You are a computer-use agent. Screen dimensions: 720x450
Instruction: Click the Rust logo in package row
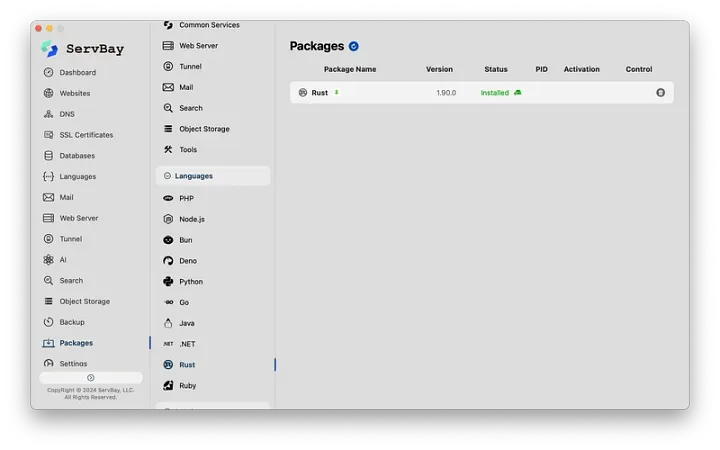(x=303, y=93)
